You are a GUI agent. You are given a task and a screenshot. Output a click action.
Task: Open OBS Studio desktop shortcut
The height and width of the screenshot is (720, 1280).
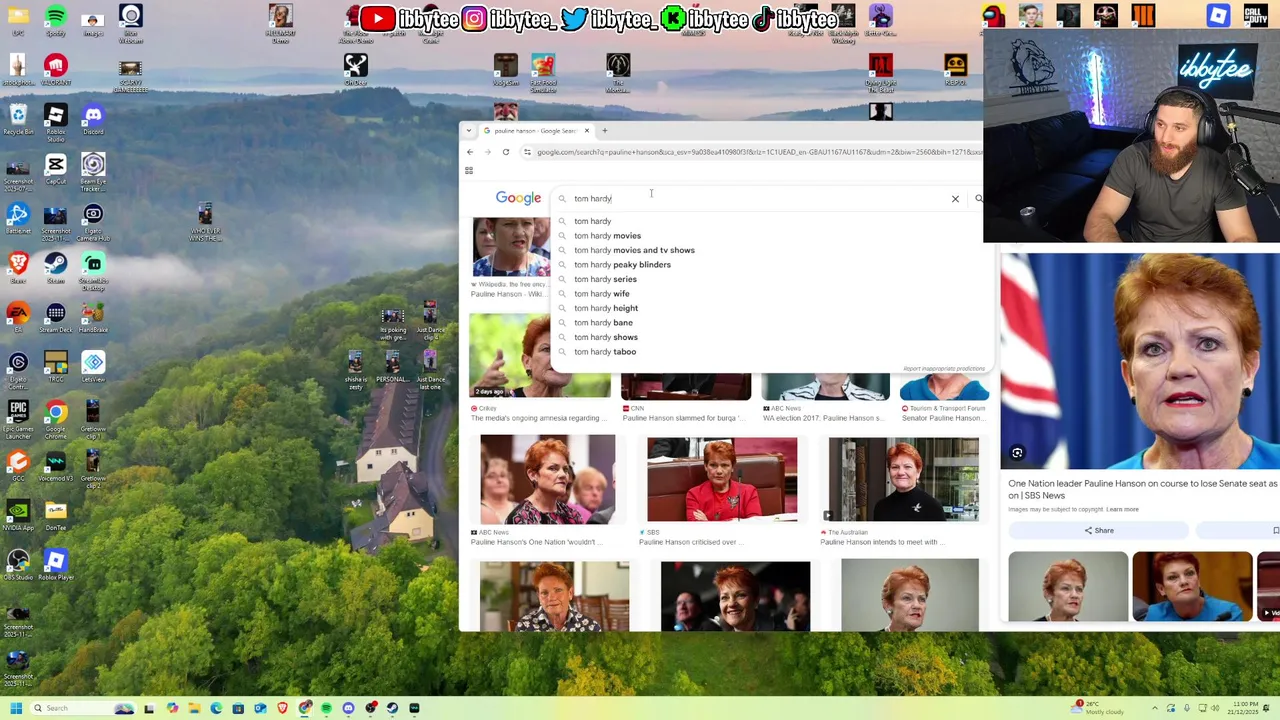pos(18,563)
